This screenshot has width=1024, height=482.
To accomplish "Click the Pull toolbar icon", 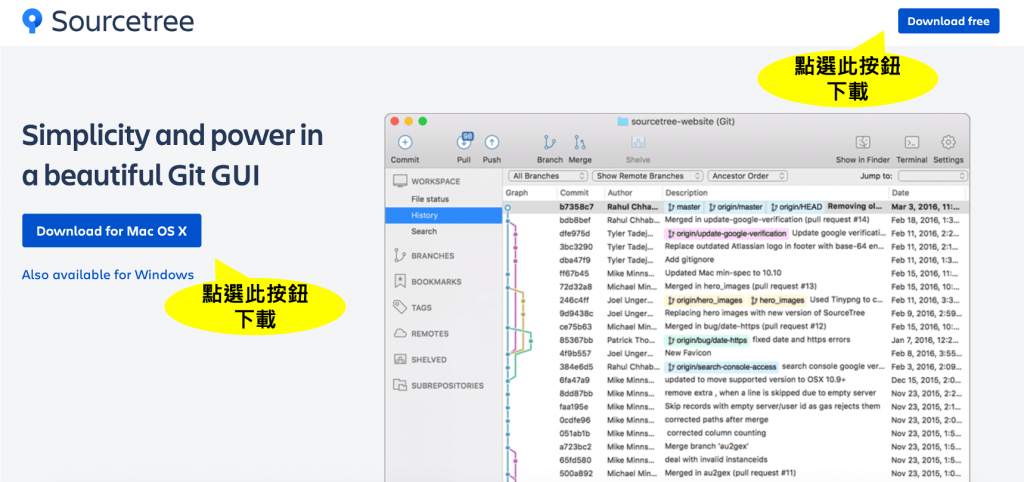I will [x=464, y=142].
